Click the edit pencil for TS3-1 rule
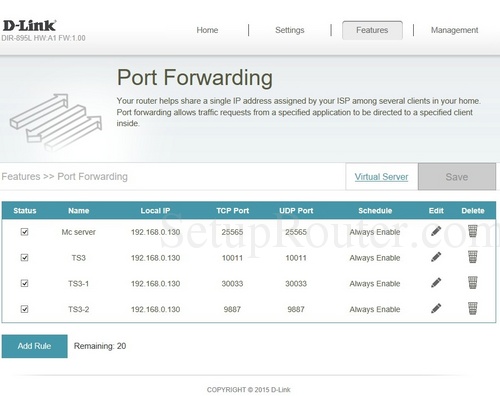 click(x=436, y=283)
